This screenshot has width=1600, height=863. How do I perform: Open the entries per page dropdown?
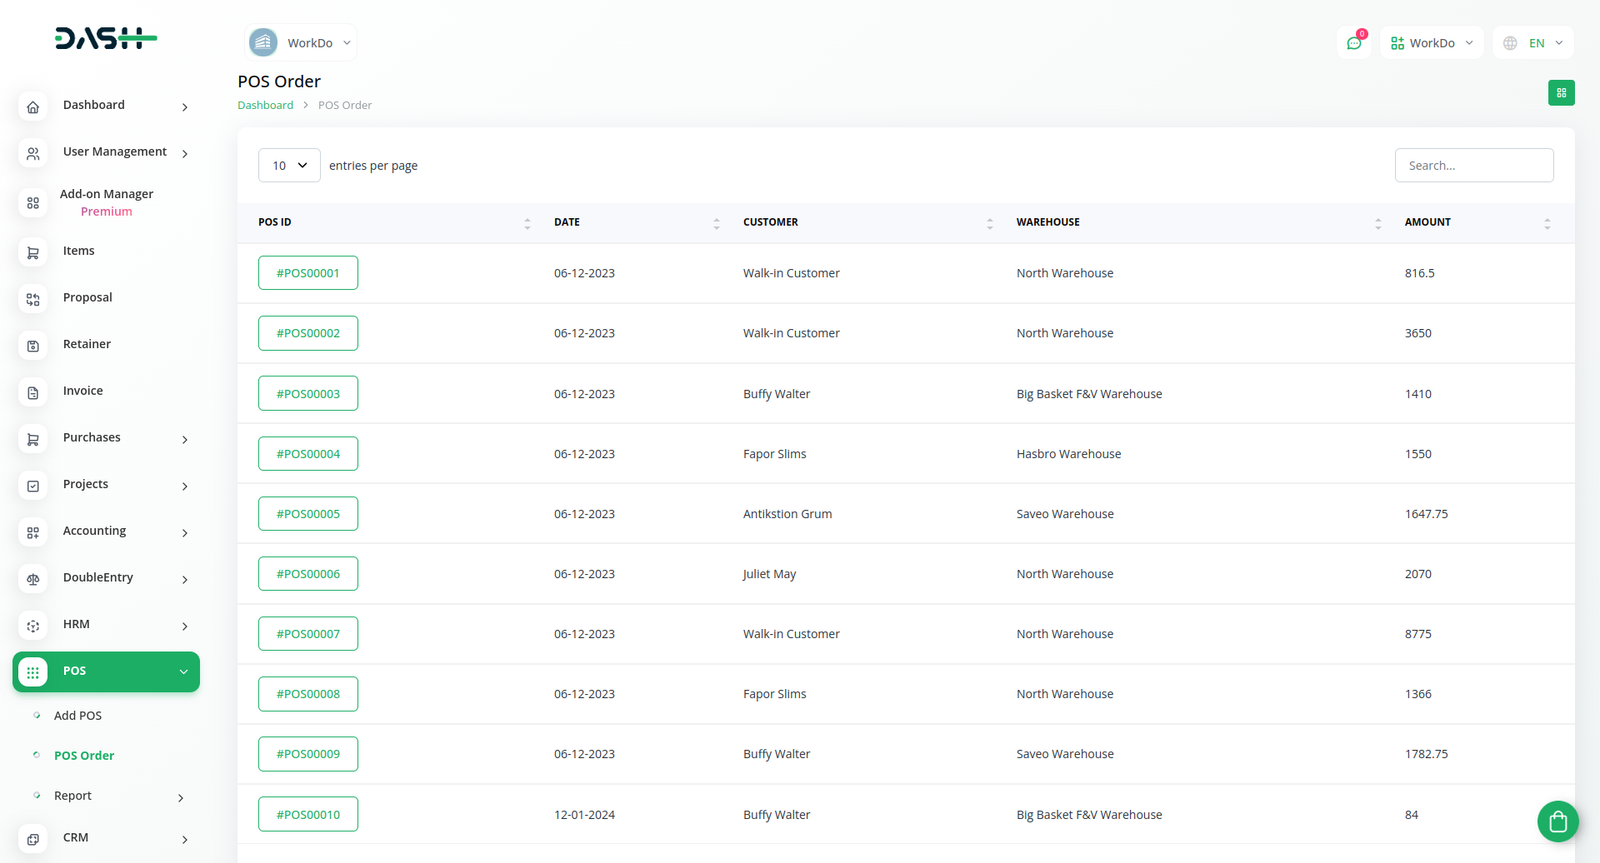click(x=289, y=166)
